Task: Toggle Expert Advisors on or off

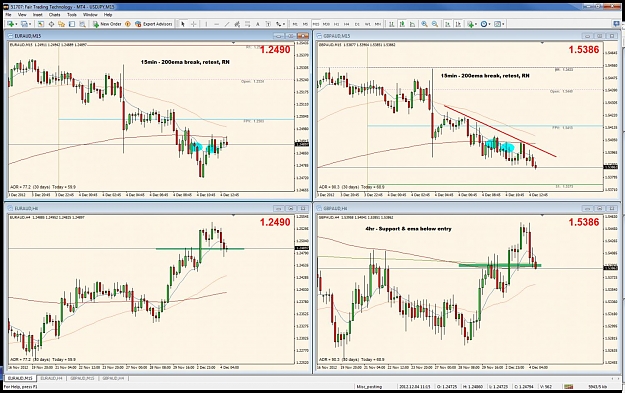Action: pos(153,24)
